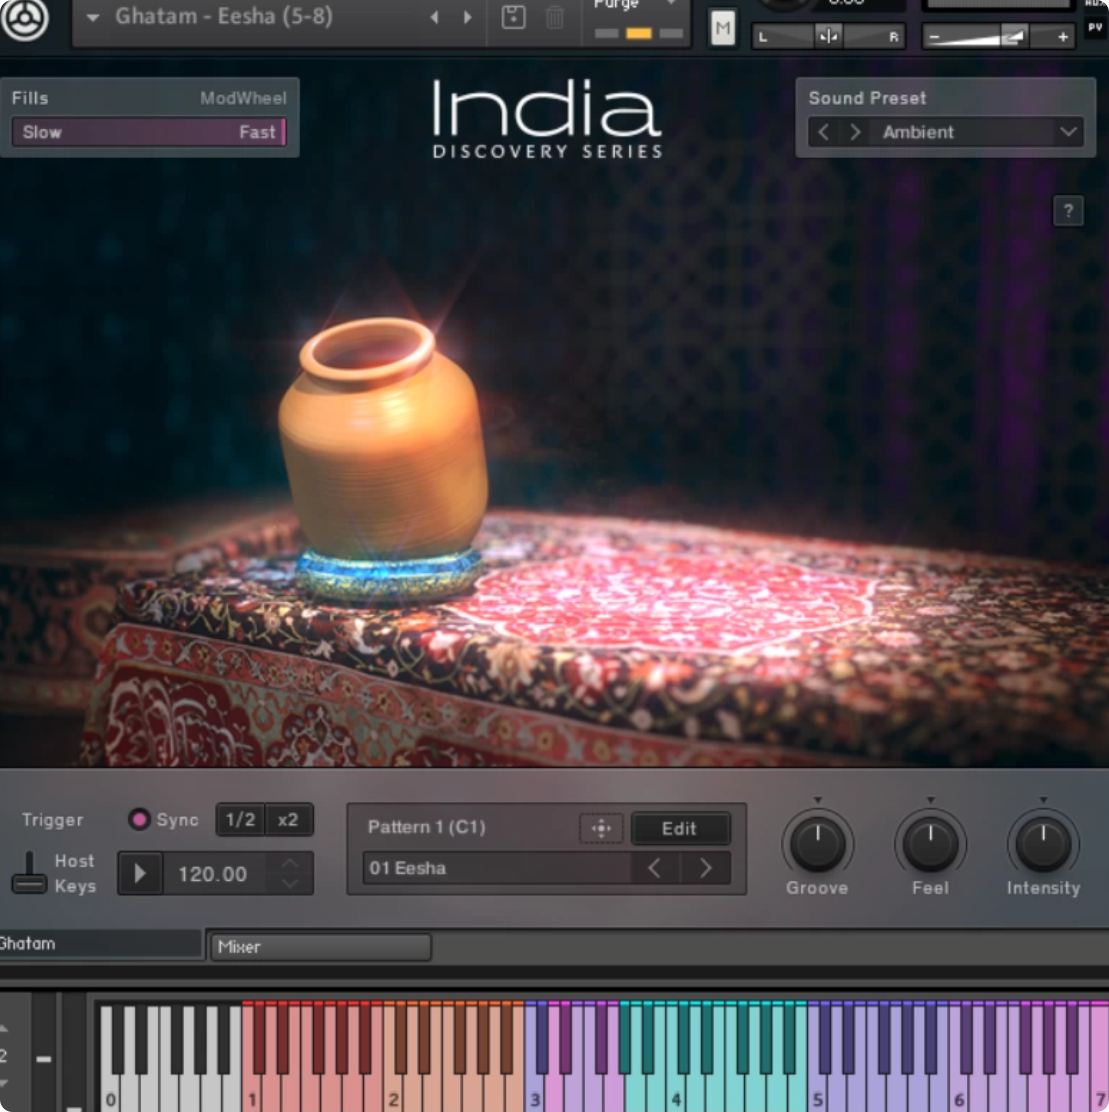Adjust the L-R pan slider
Image resolution: width=1109 pixels, height=1112 pixels.
coord(828,36)
